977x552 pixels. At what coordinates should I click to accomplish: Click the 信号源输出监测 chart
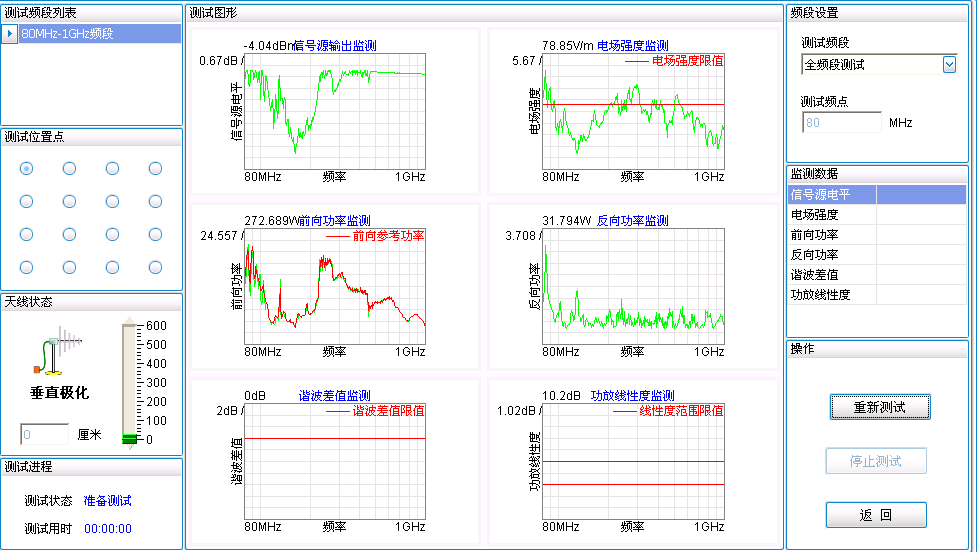(x=335, y=113)
